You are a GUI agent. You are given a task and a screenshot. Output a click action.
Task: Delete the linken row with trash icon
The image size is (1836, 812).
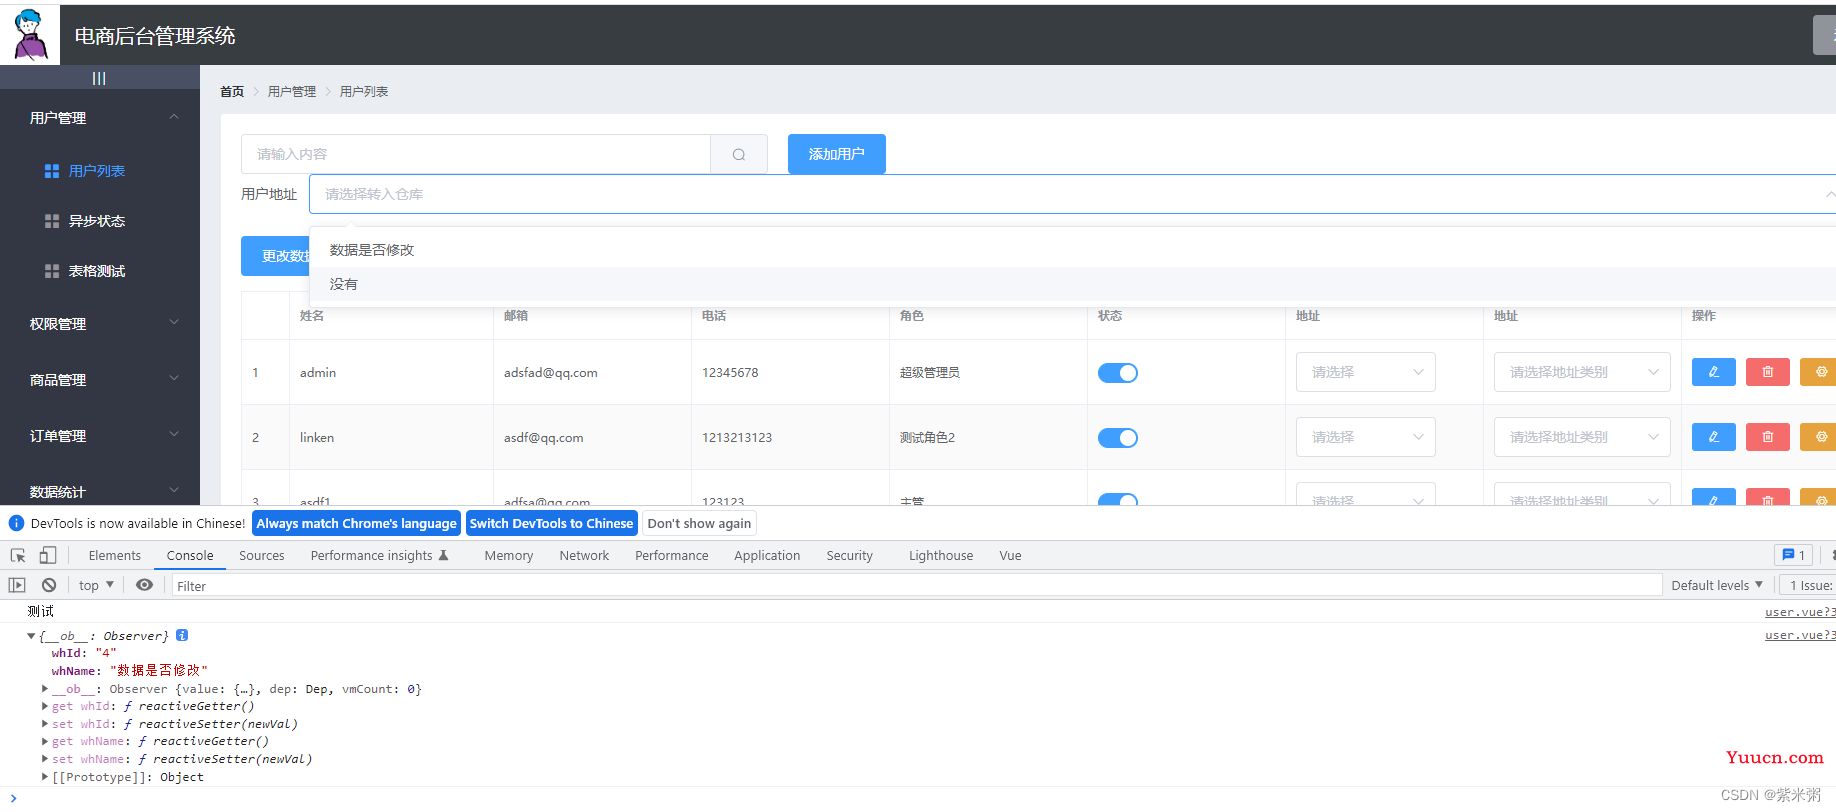tap(1767, 437)
